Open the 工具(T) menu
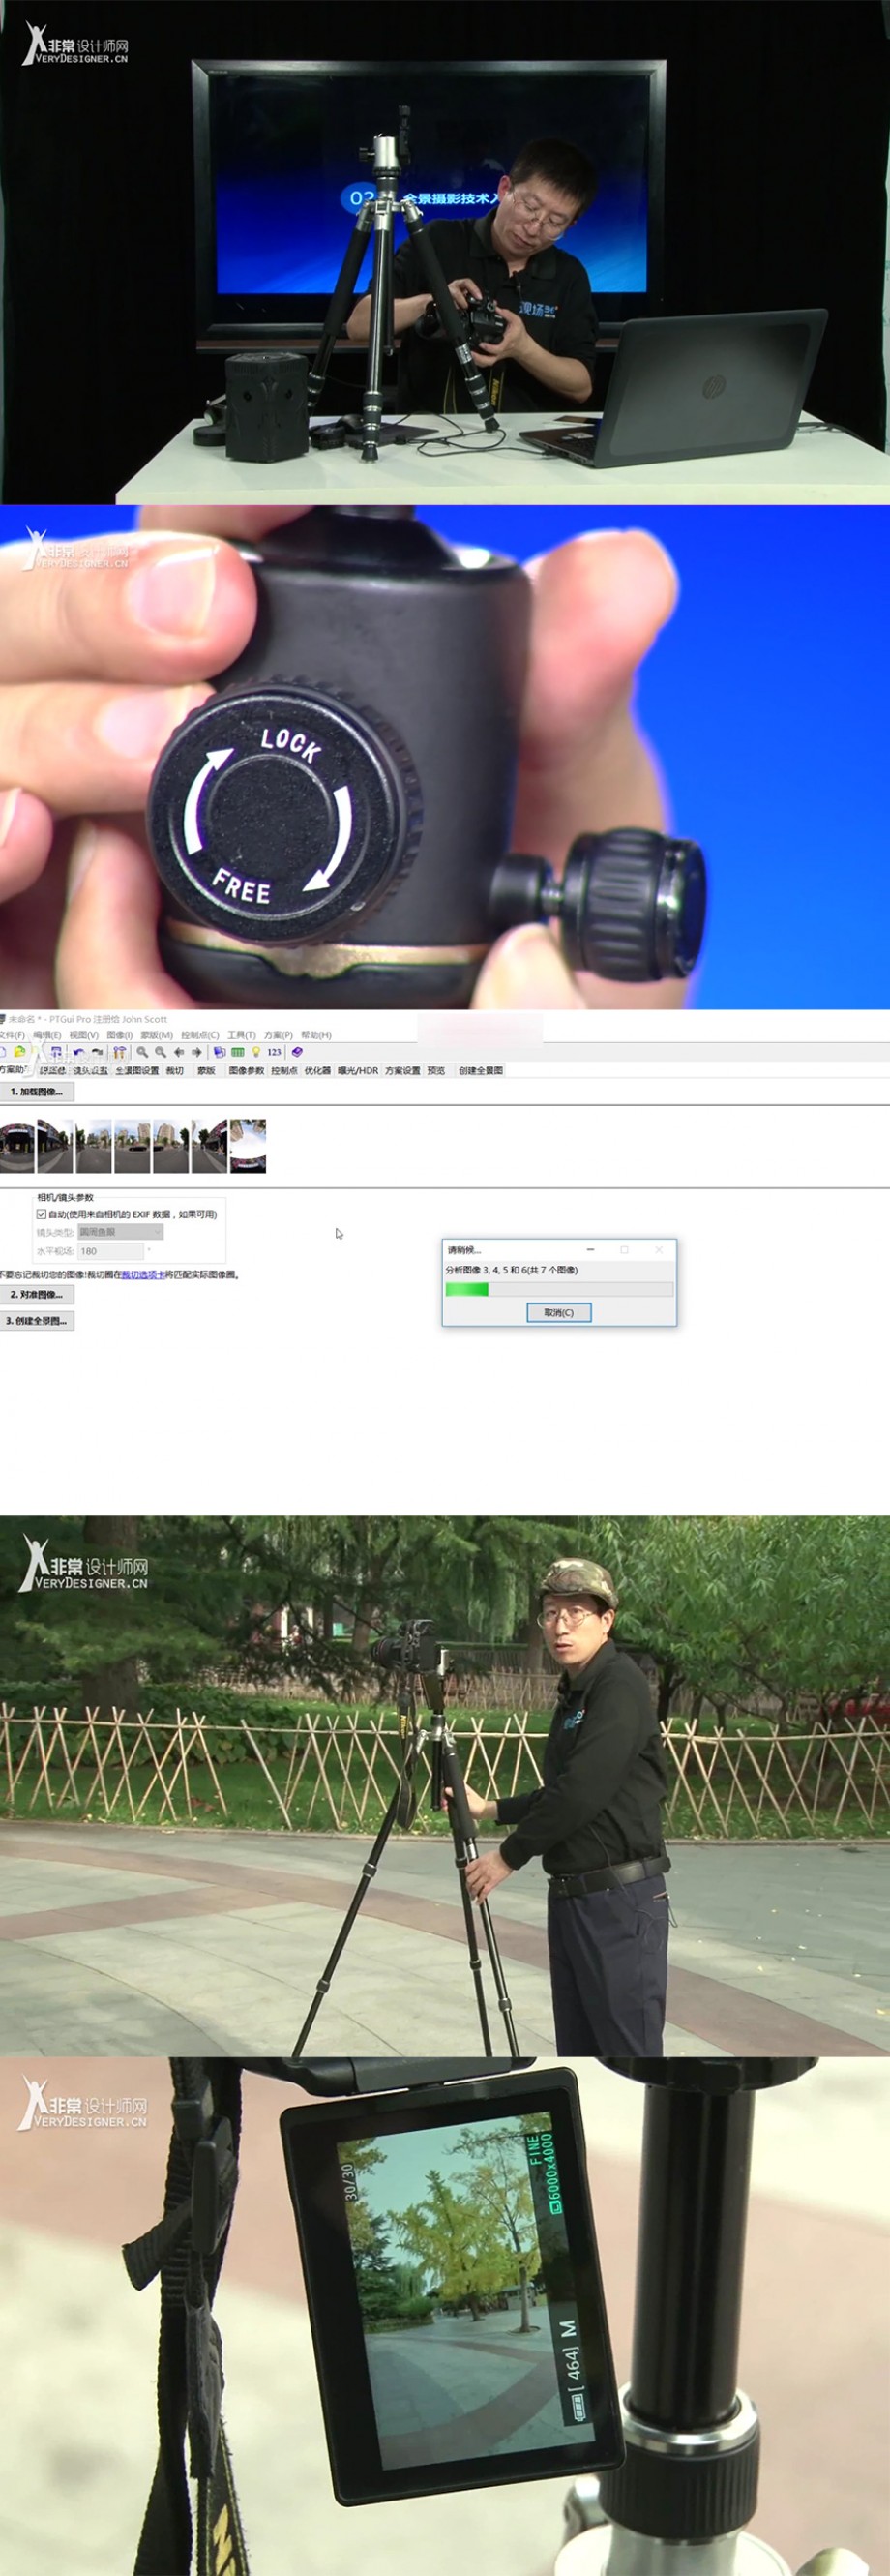890x2576 pixels. click(x=241, y=1035)
